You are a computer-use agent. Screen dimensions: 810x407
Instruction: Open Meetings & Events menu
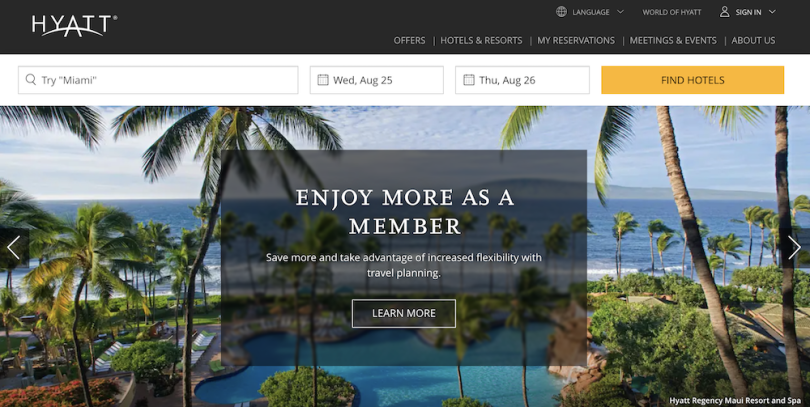[x=673, y=40]
